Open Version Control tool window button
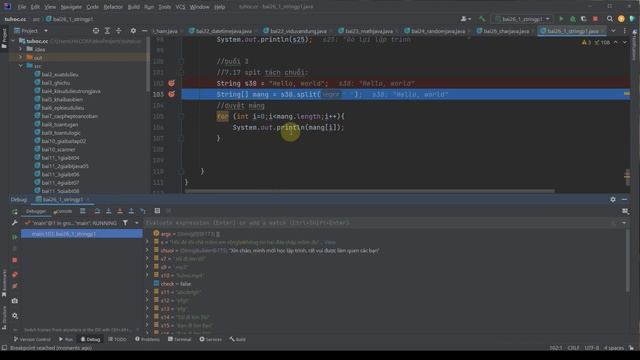This screenshot has height=360, width=640. pos(32,339)
